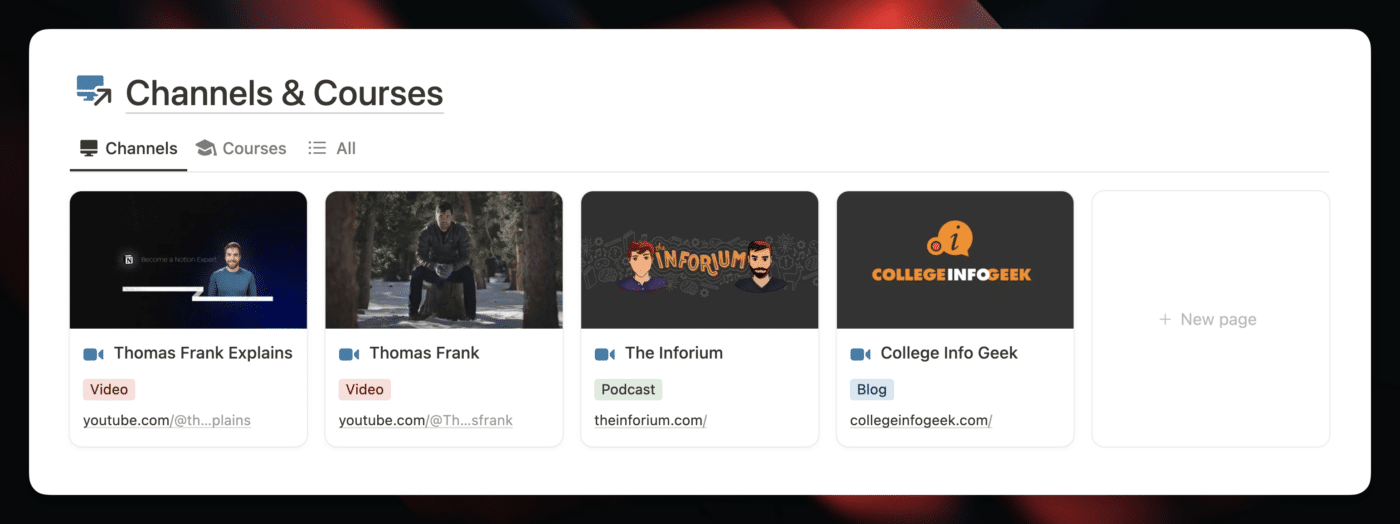Click the Blue Blog tag
The width and height of the screenshot is (1400, 524).
pos(871,389)
